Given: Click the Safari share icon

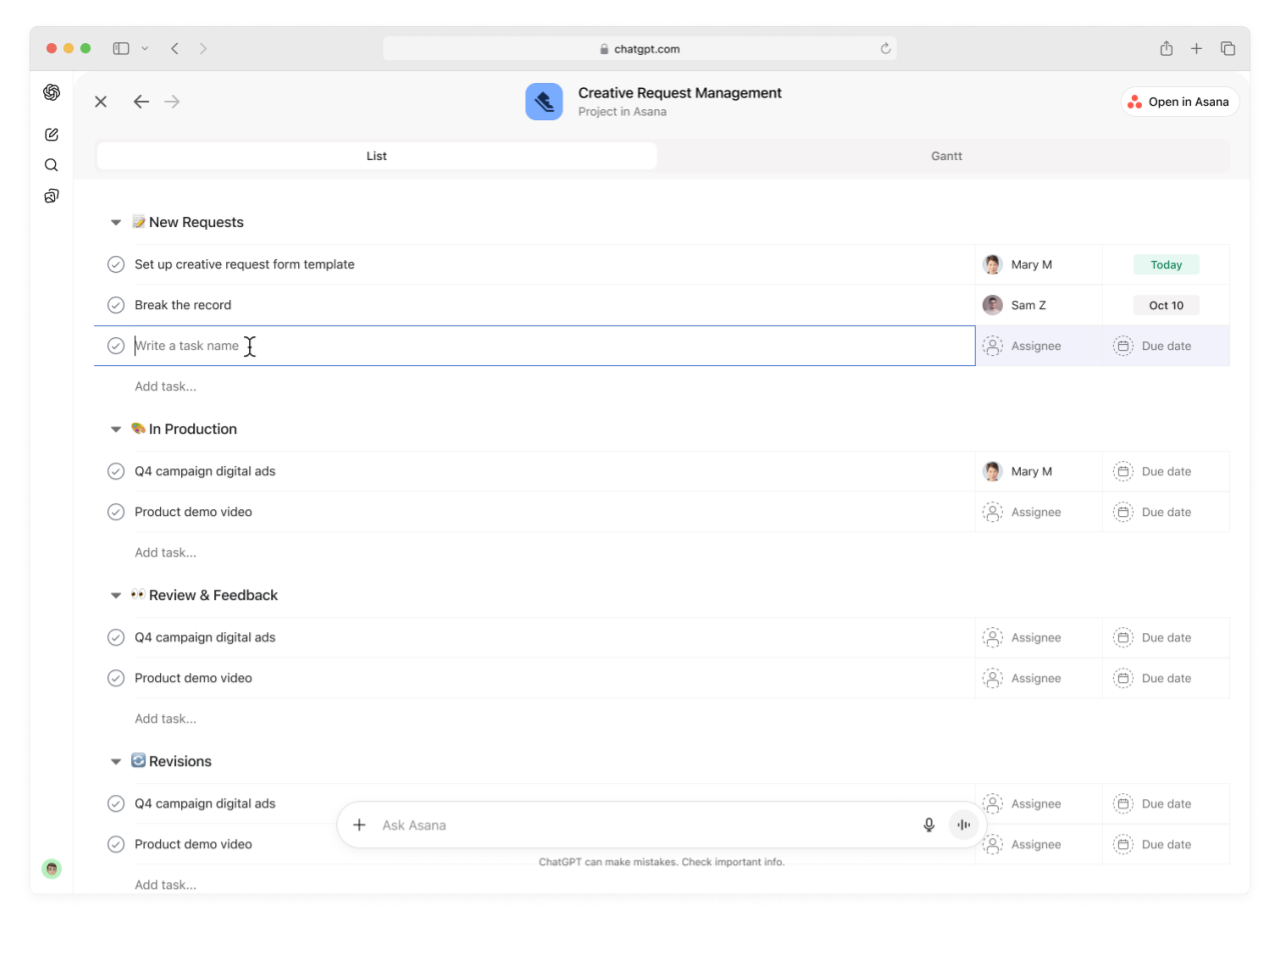Looking at the screenshot, I should click(x=1166, y=48).
